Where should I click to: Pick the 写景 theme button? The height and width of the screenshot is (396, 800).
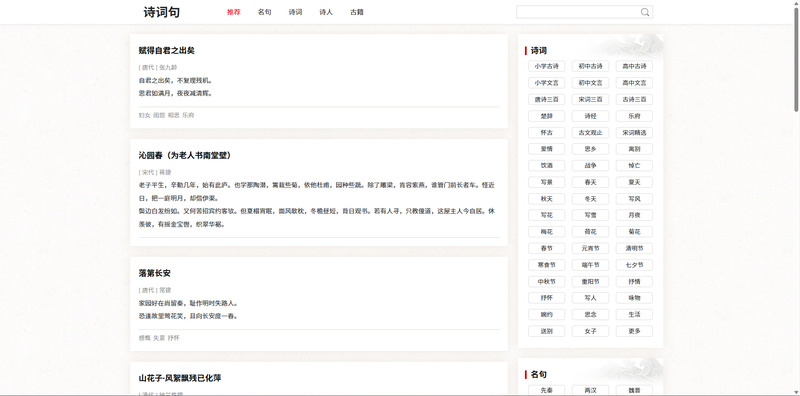pos(546,182)
